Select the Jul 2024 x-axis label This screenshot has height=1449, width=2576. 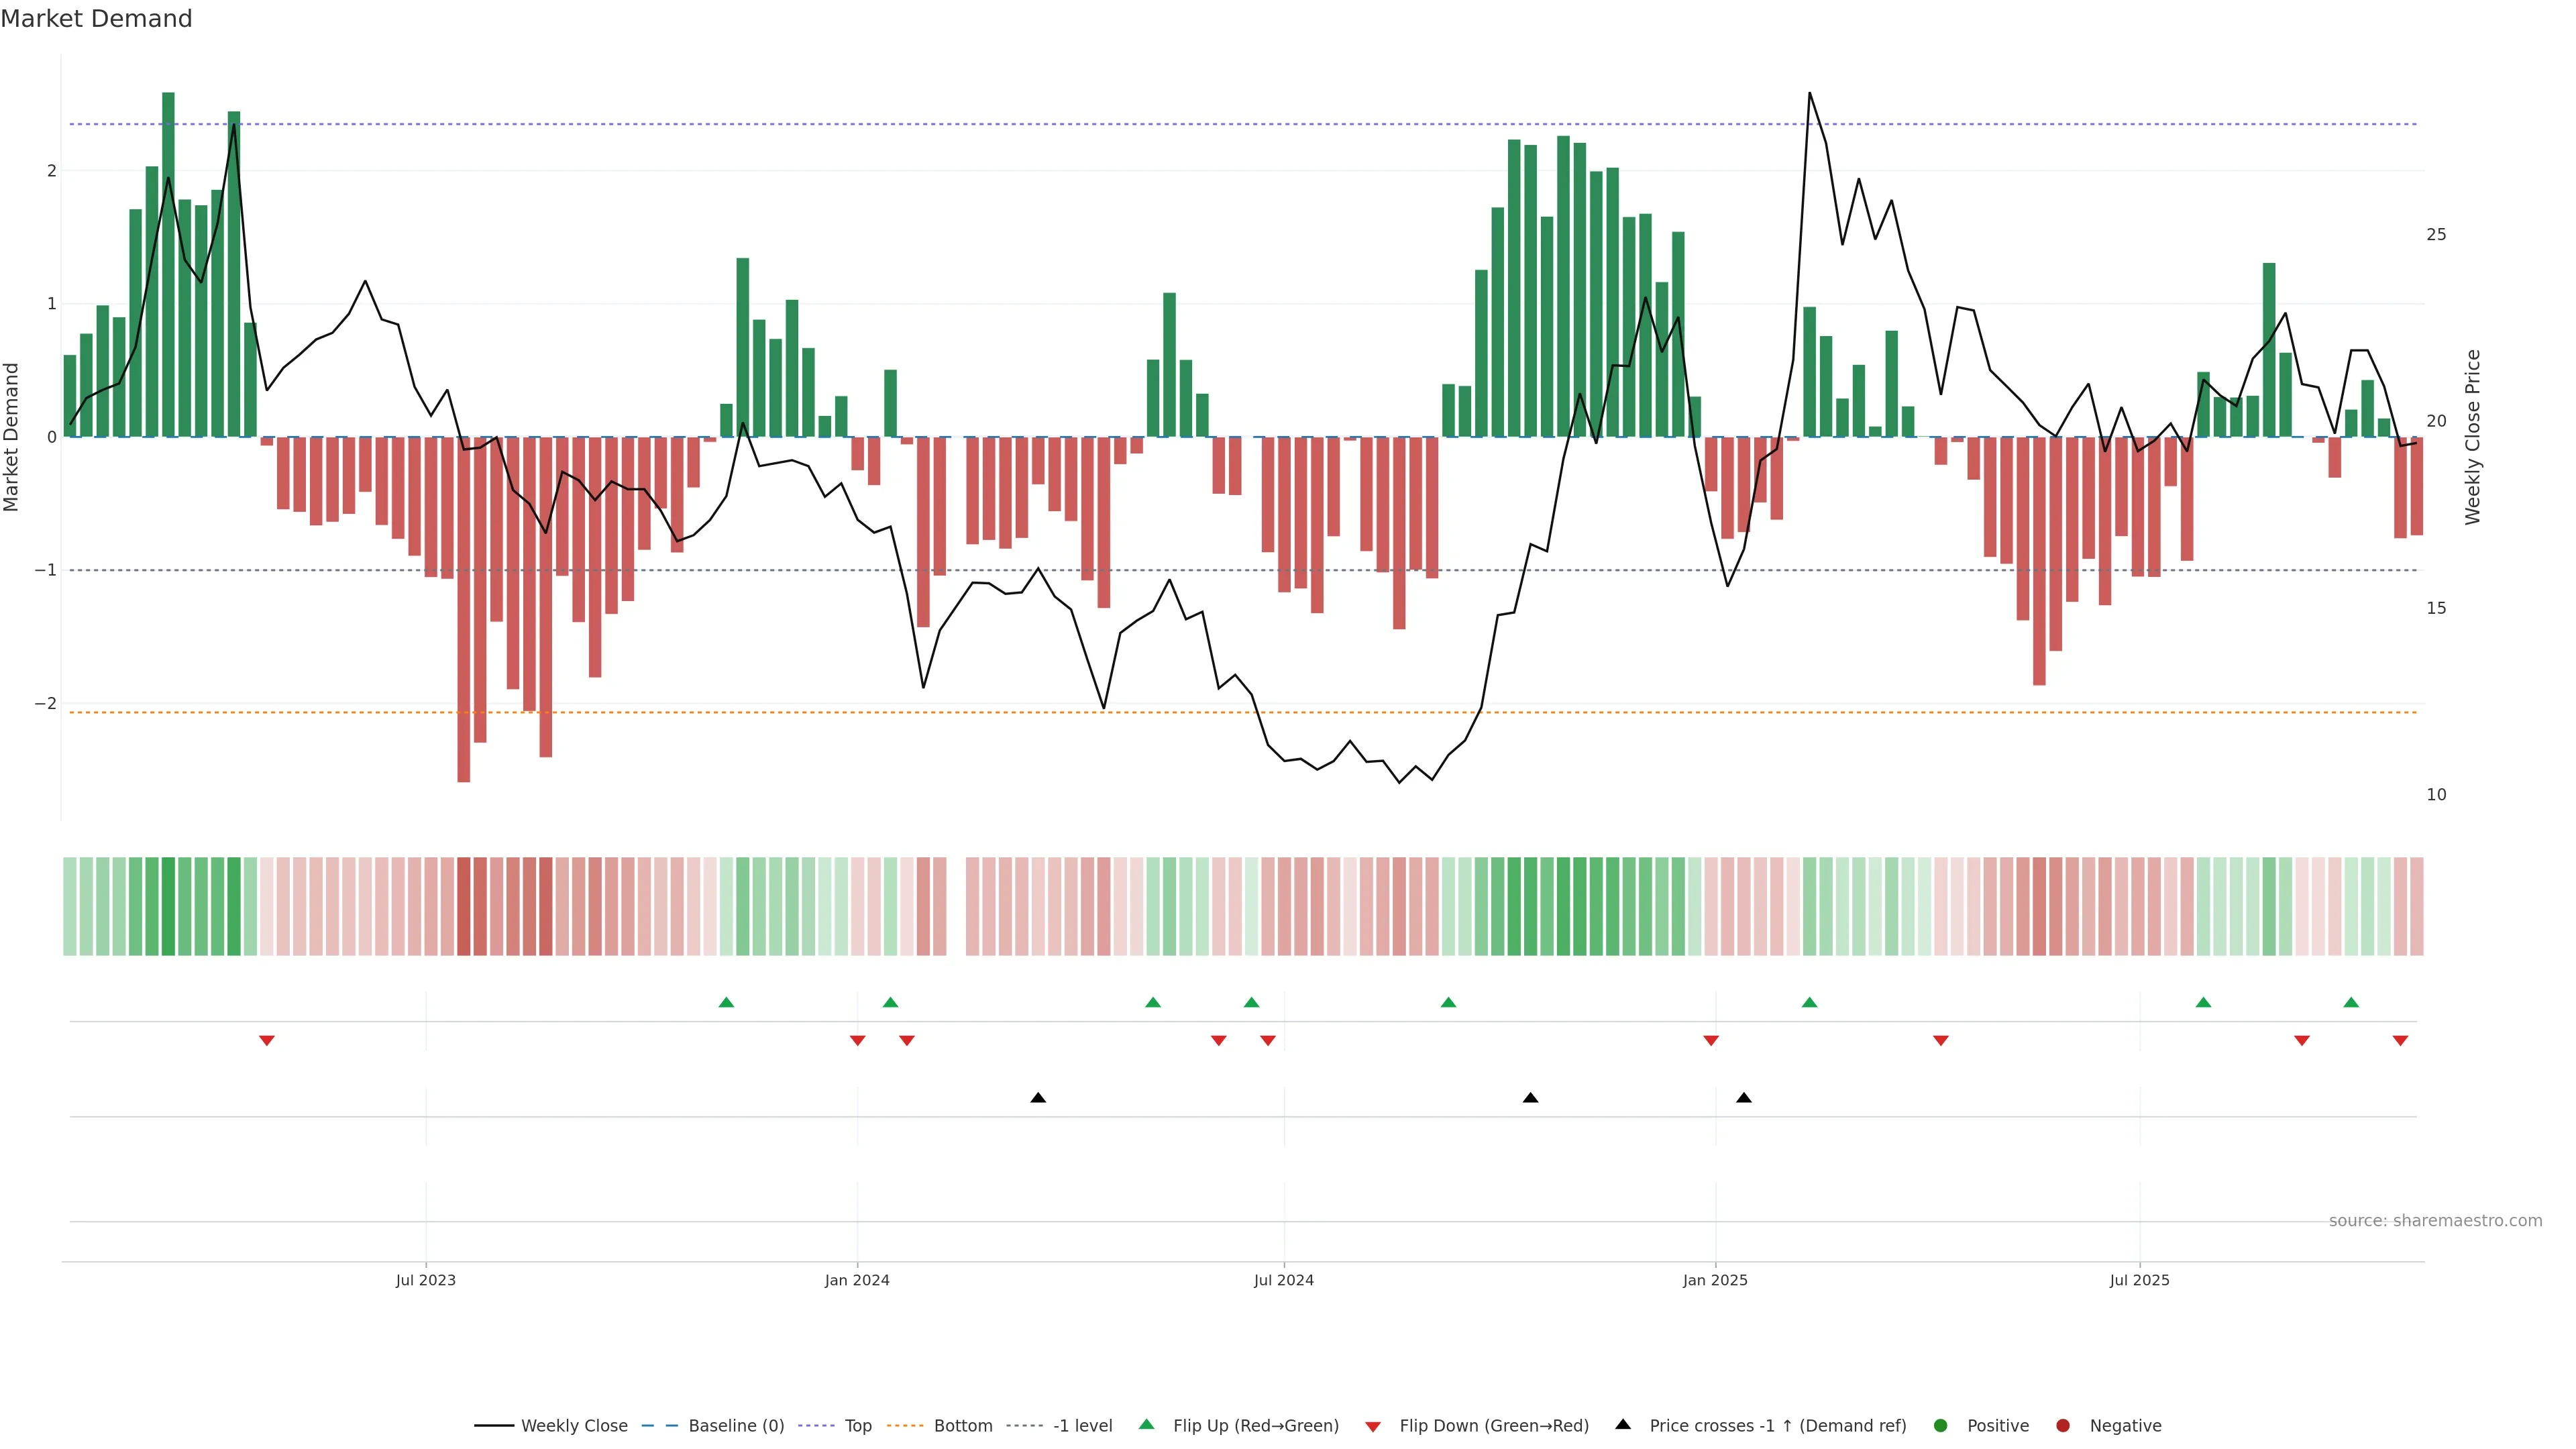pos(1283,1280)
